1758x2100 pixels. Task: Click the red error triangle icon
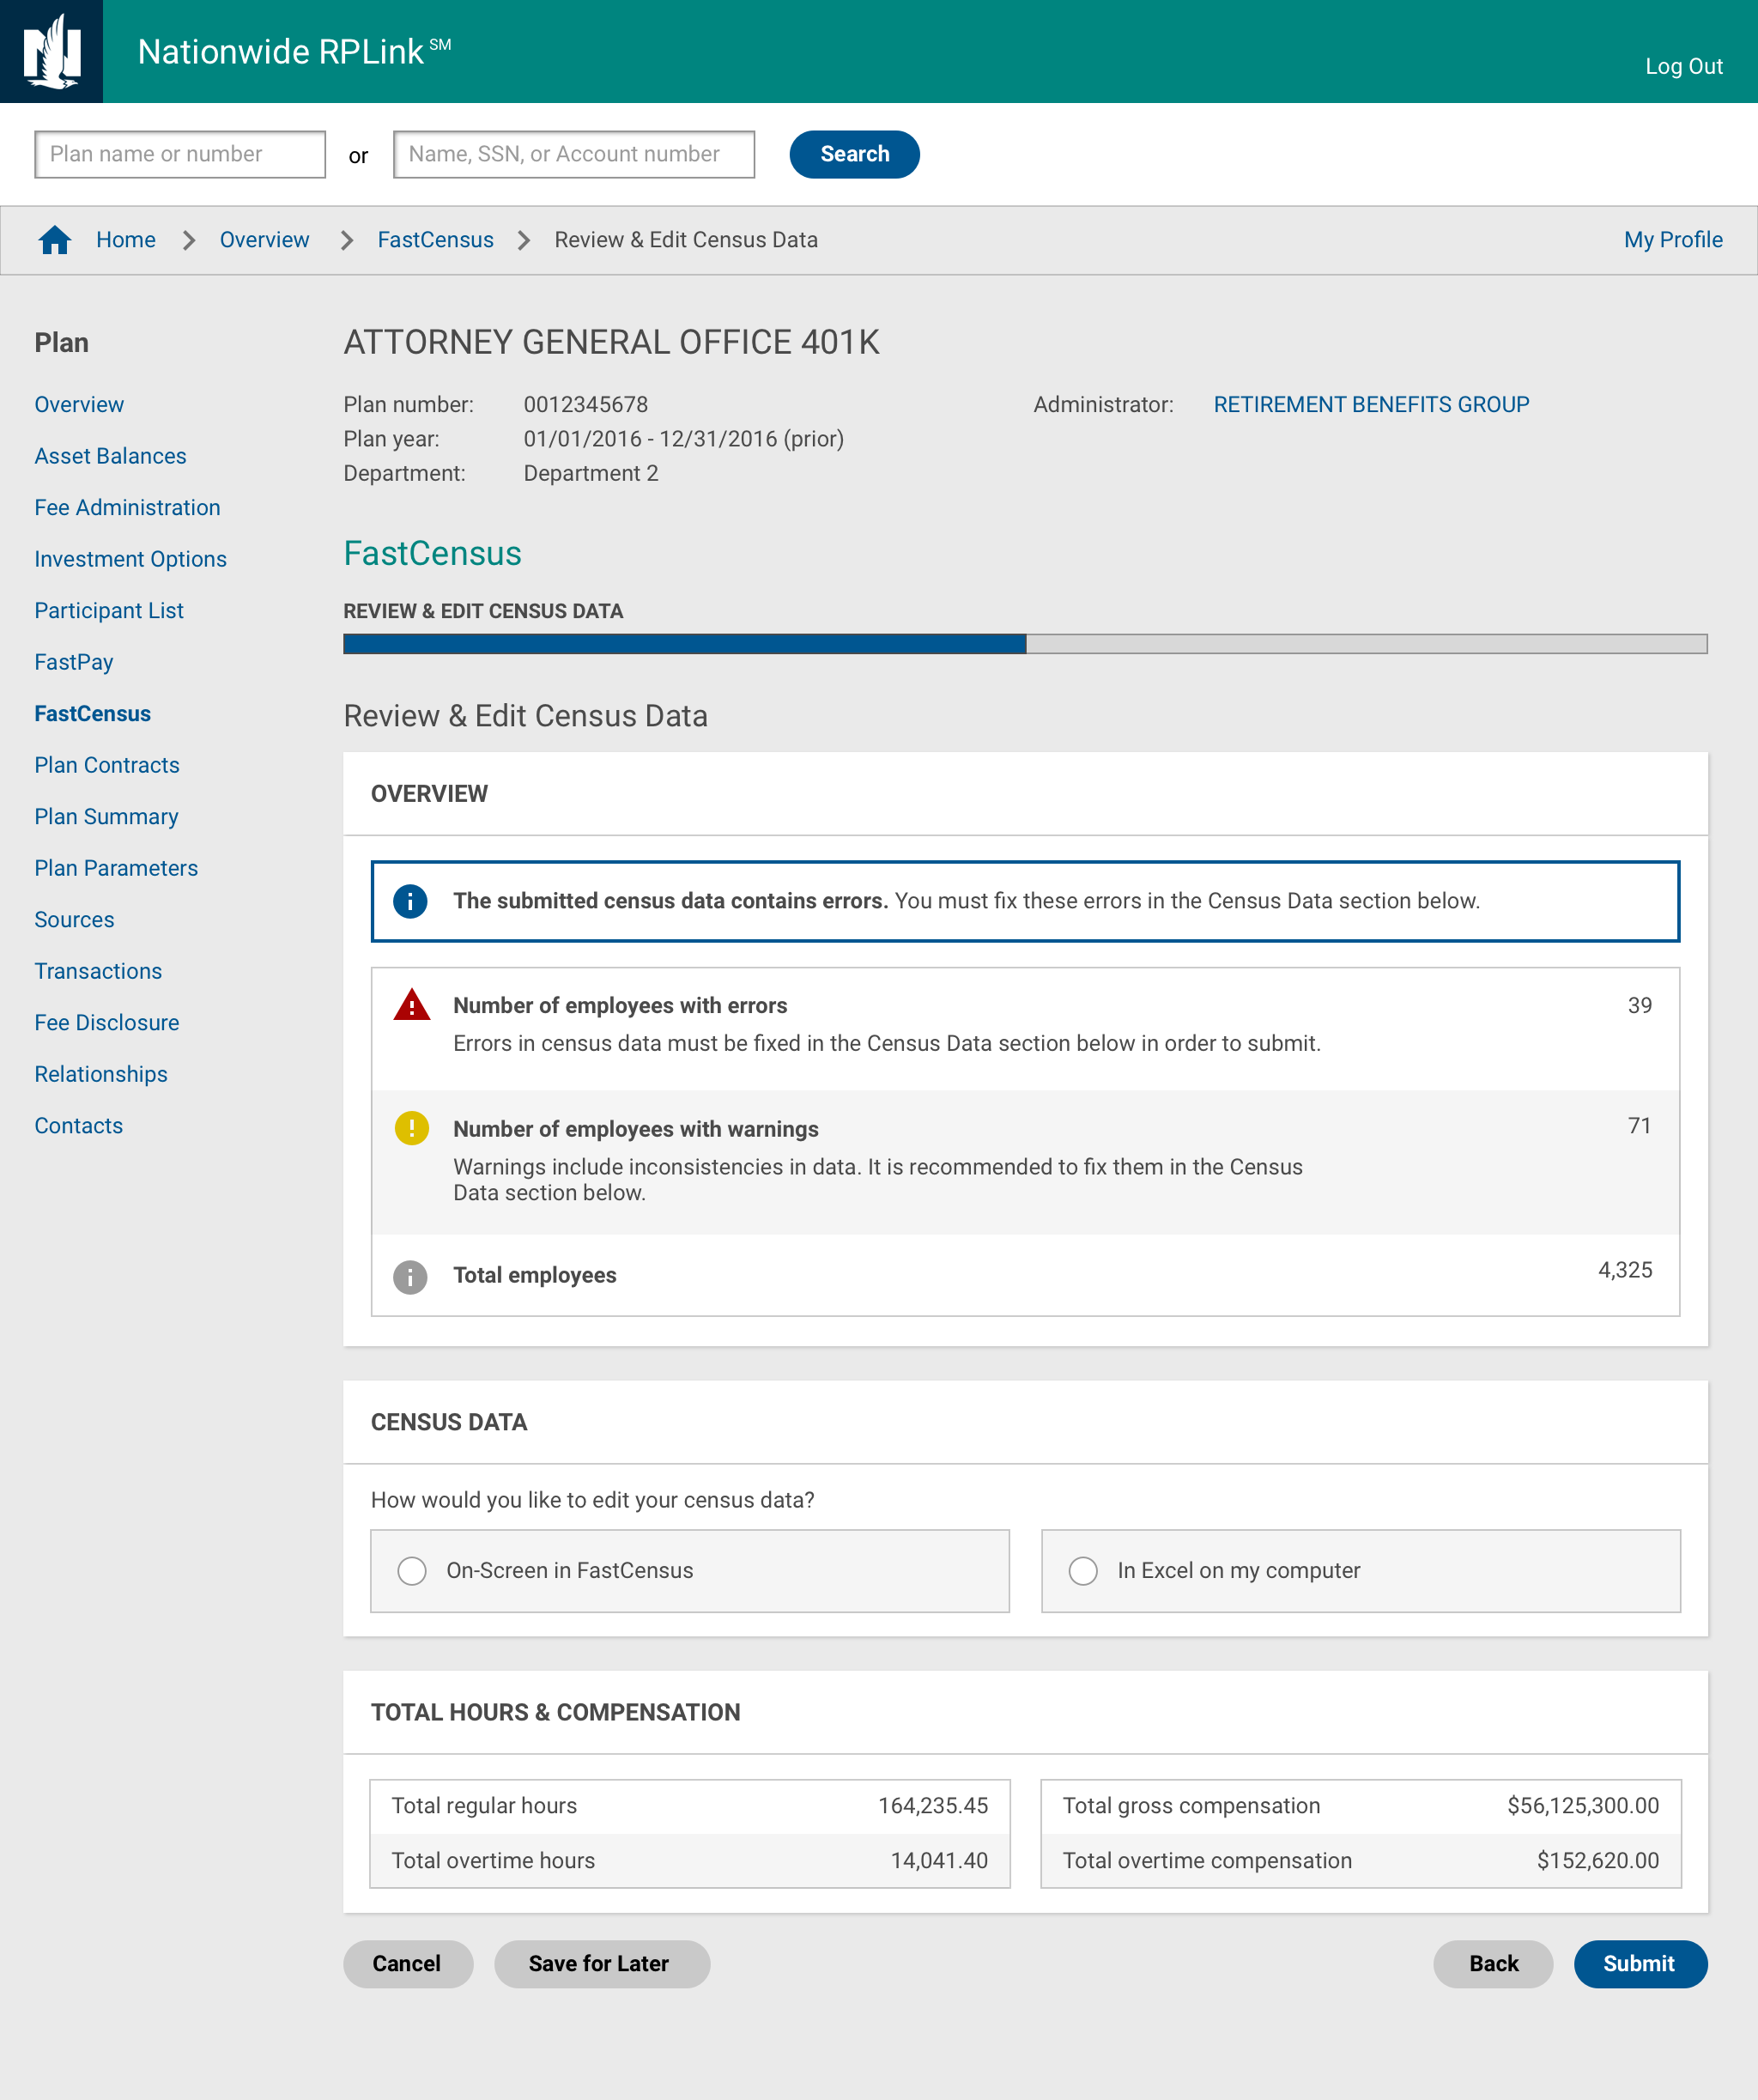411,1005
